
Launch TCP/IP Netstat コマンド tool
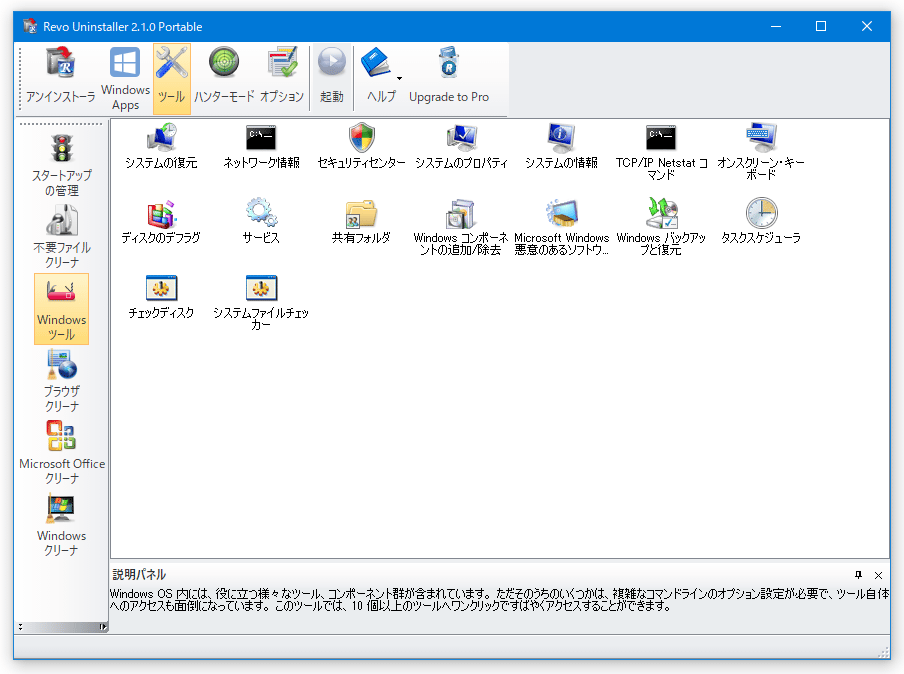[661, 152]
